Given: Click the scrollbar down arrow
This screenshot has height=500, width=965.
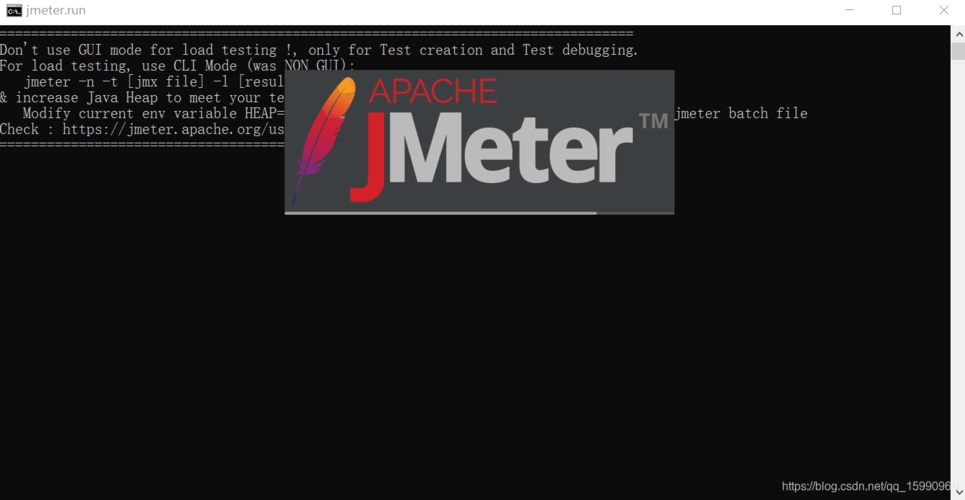Looking at the screenshot, I should 958,493.
